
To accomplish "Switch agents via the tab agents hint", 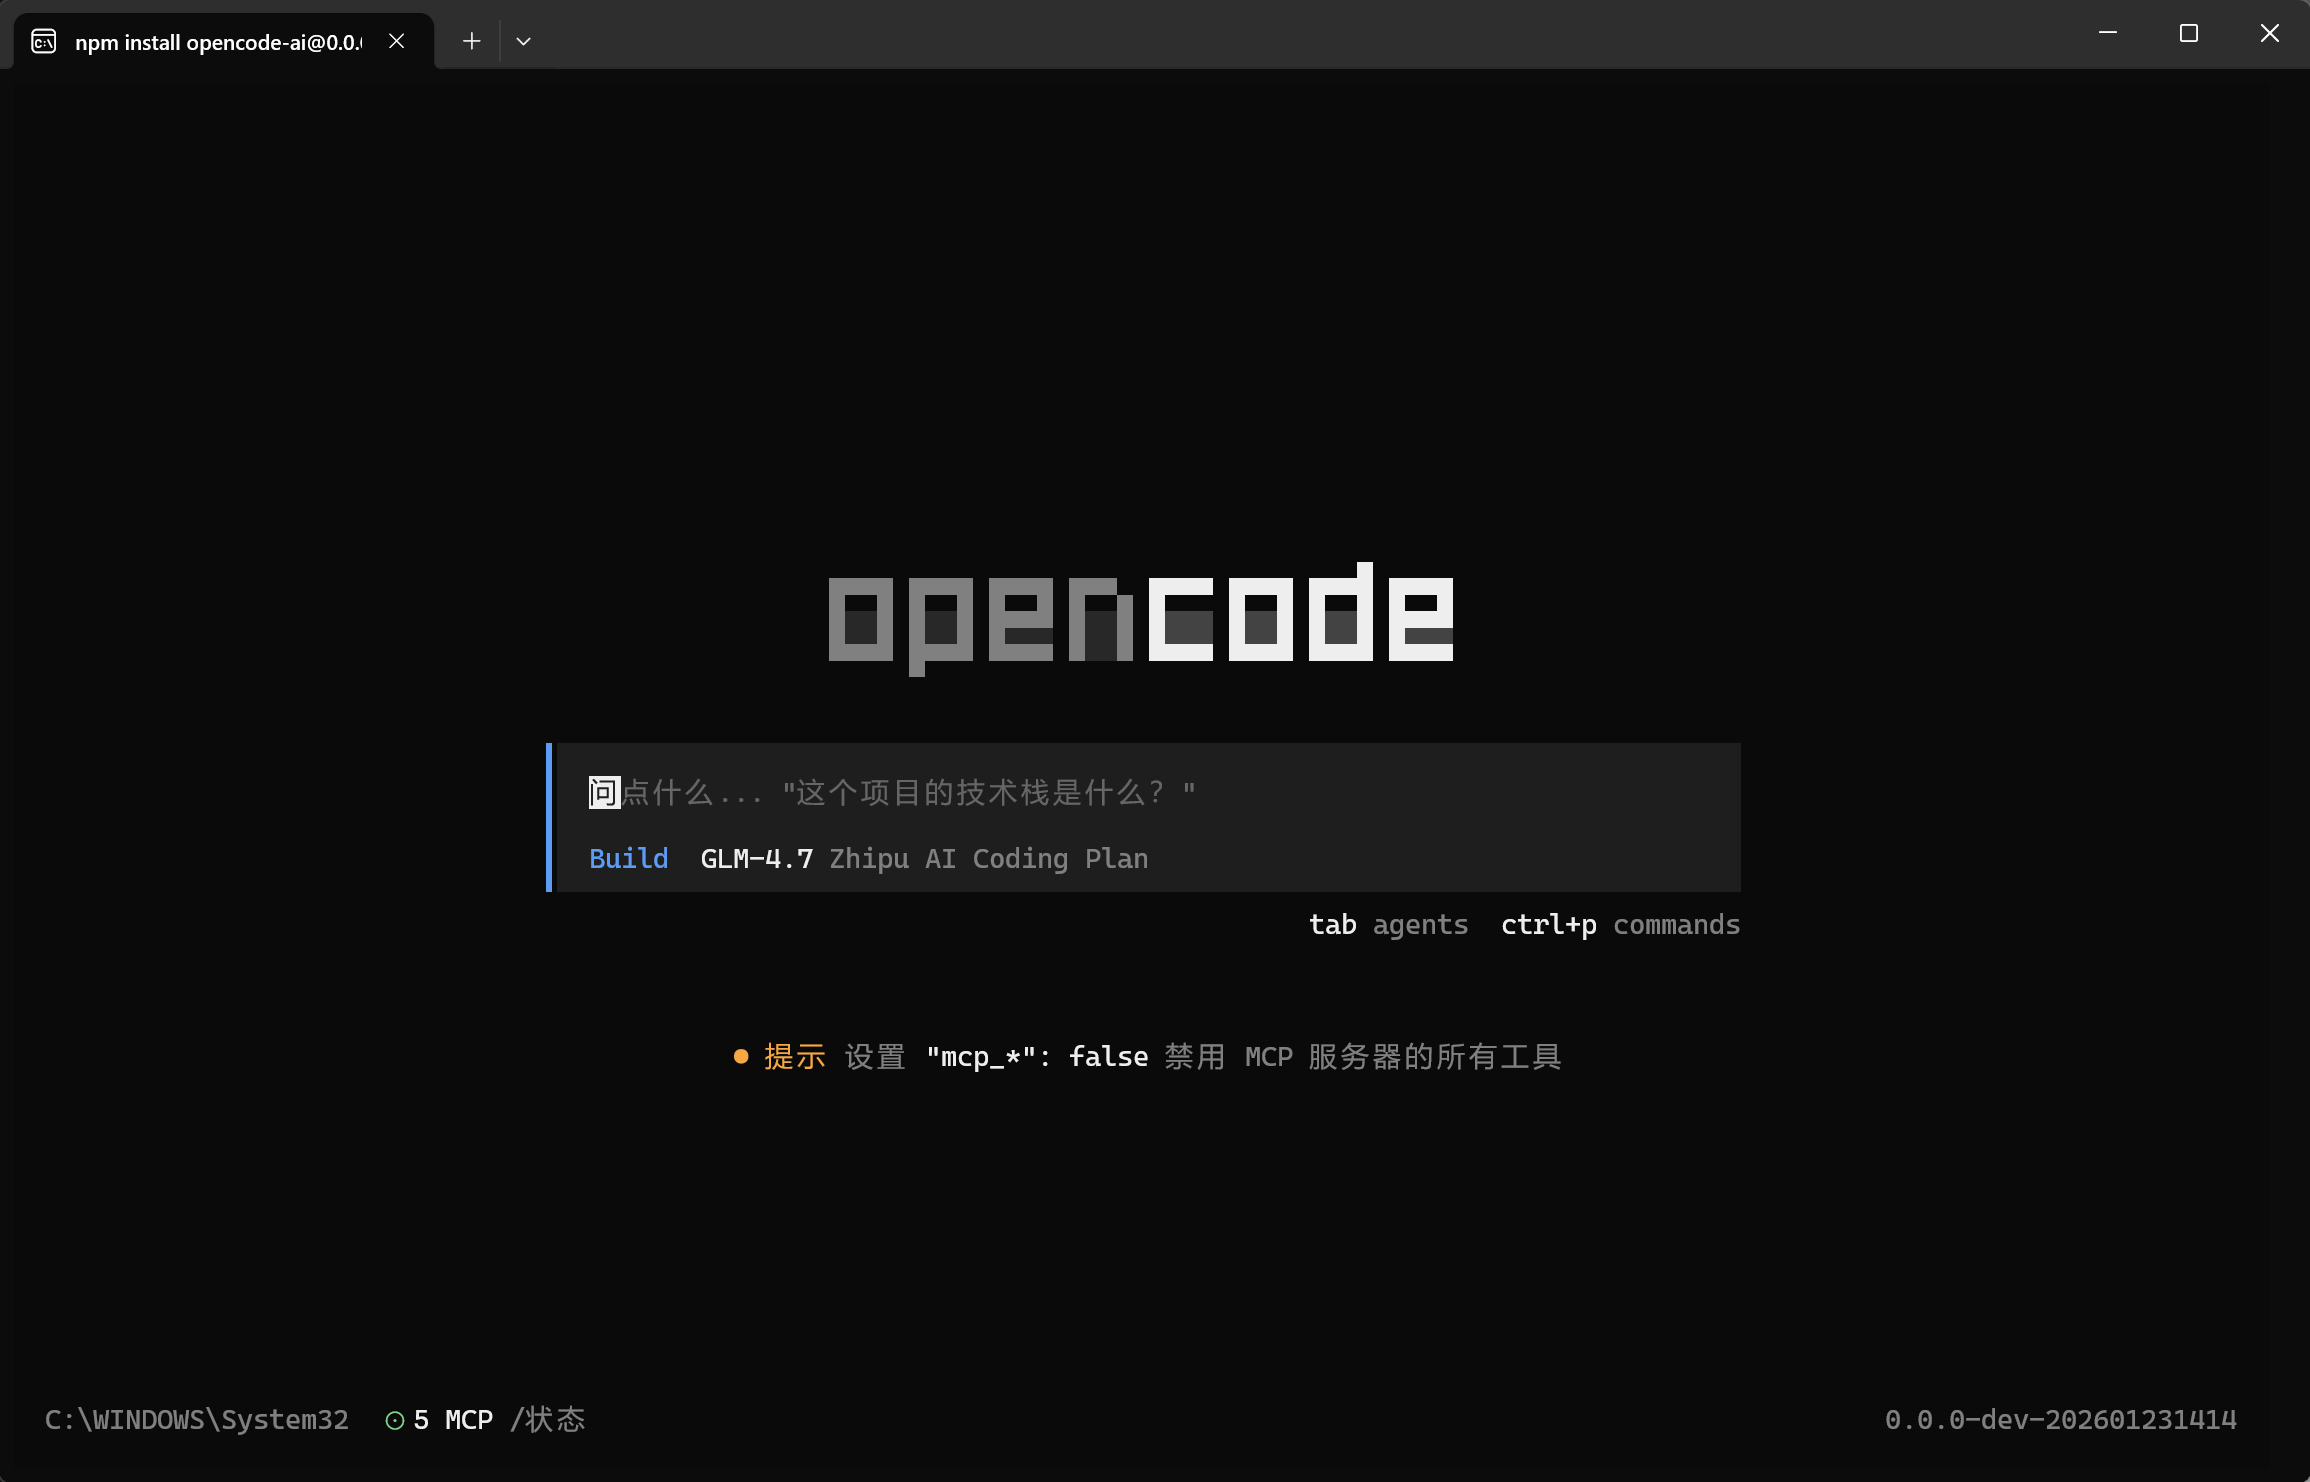I will pos(1389,924).
